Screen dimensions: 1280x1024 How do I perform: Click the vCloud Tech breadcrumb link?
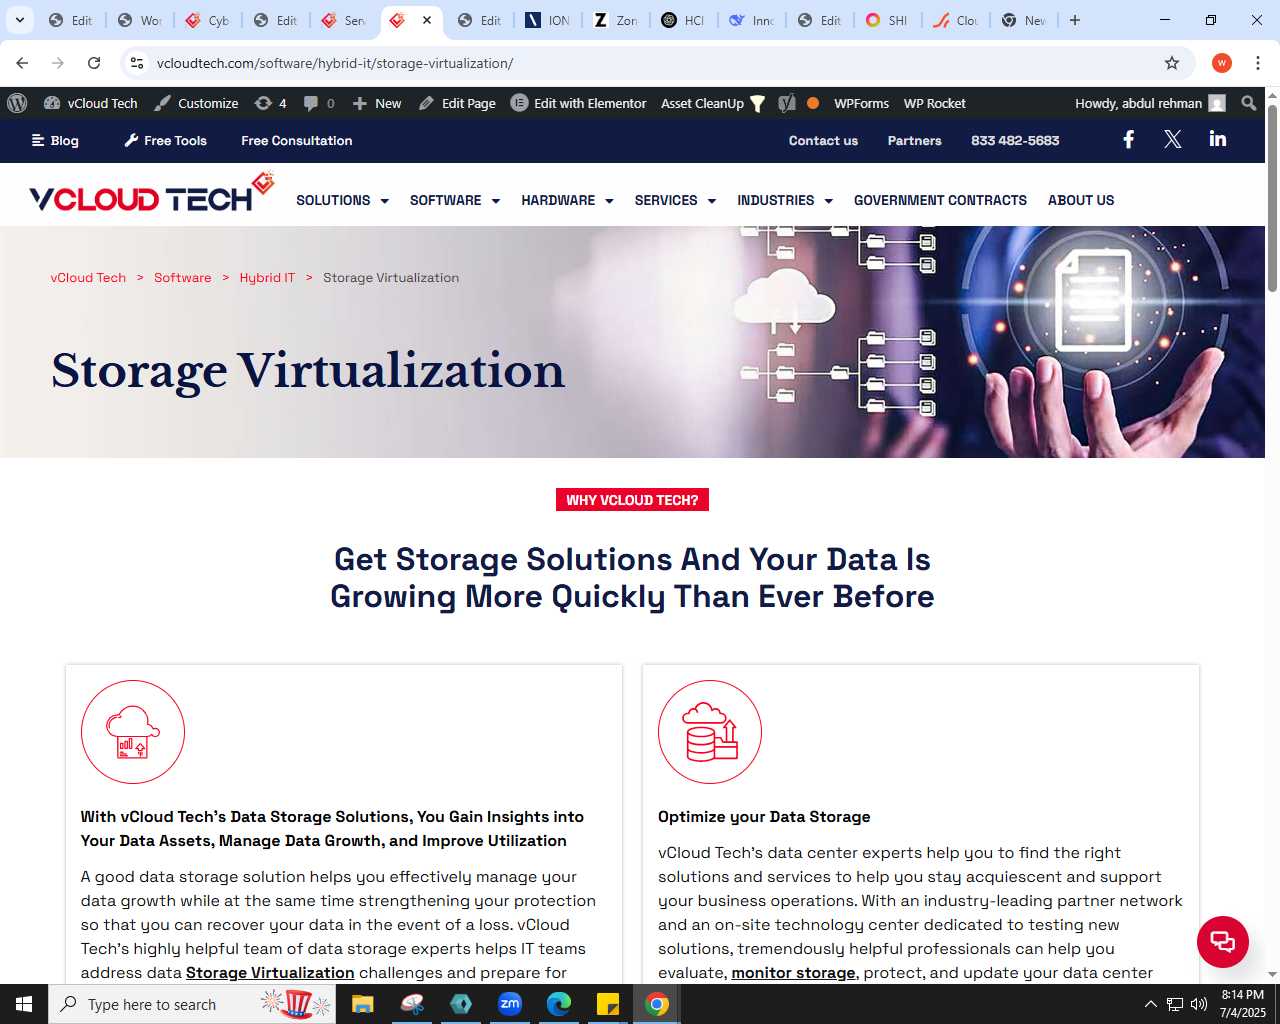[88, 278]
